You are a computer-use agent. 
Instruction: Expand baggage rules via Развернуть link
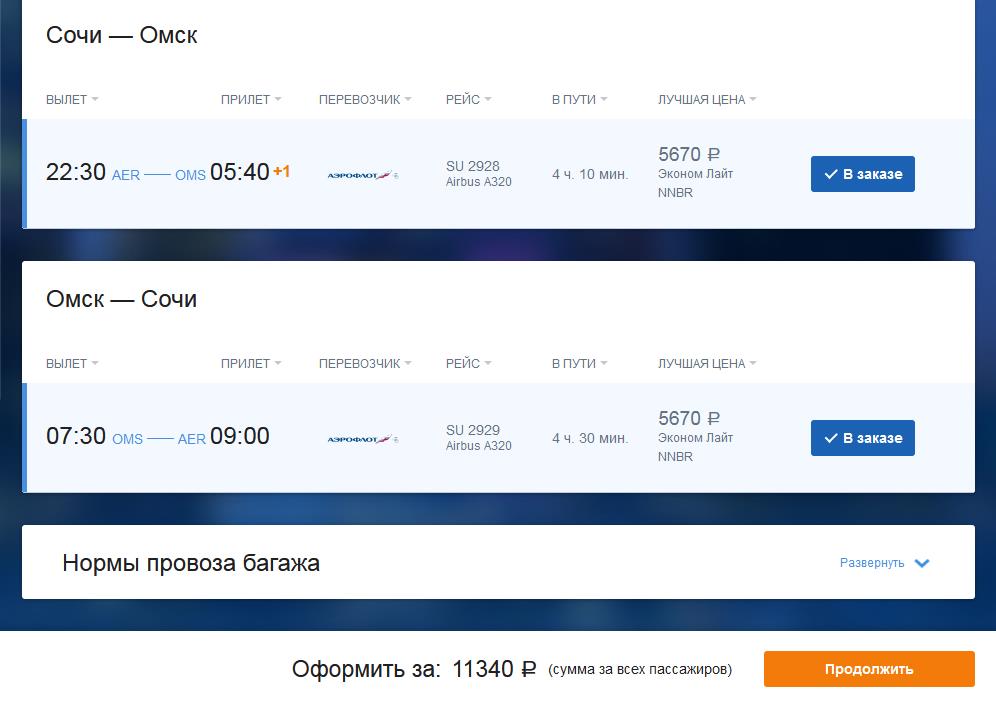(x=872, y=563)
